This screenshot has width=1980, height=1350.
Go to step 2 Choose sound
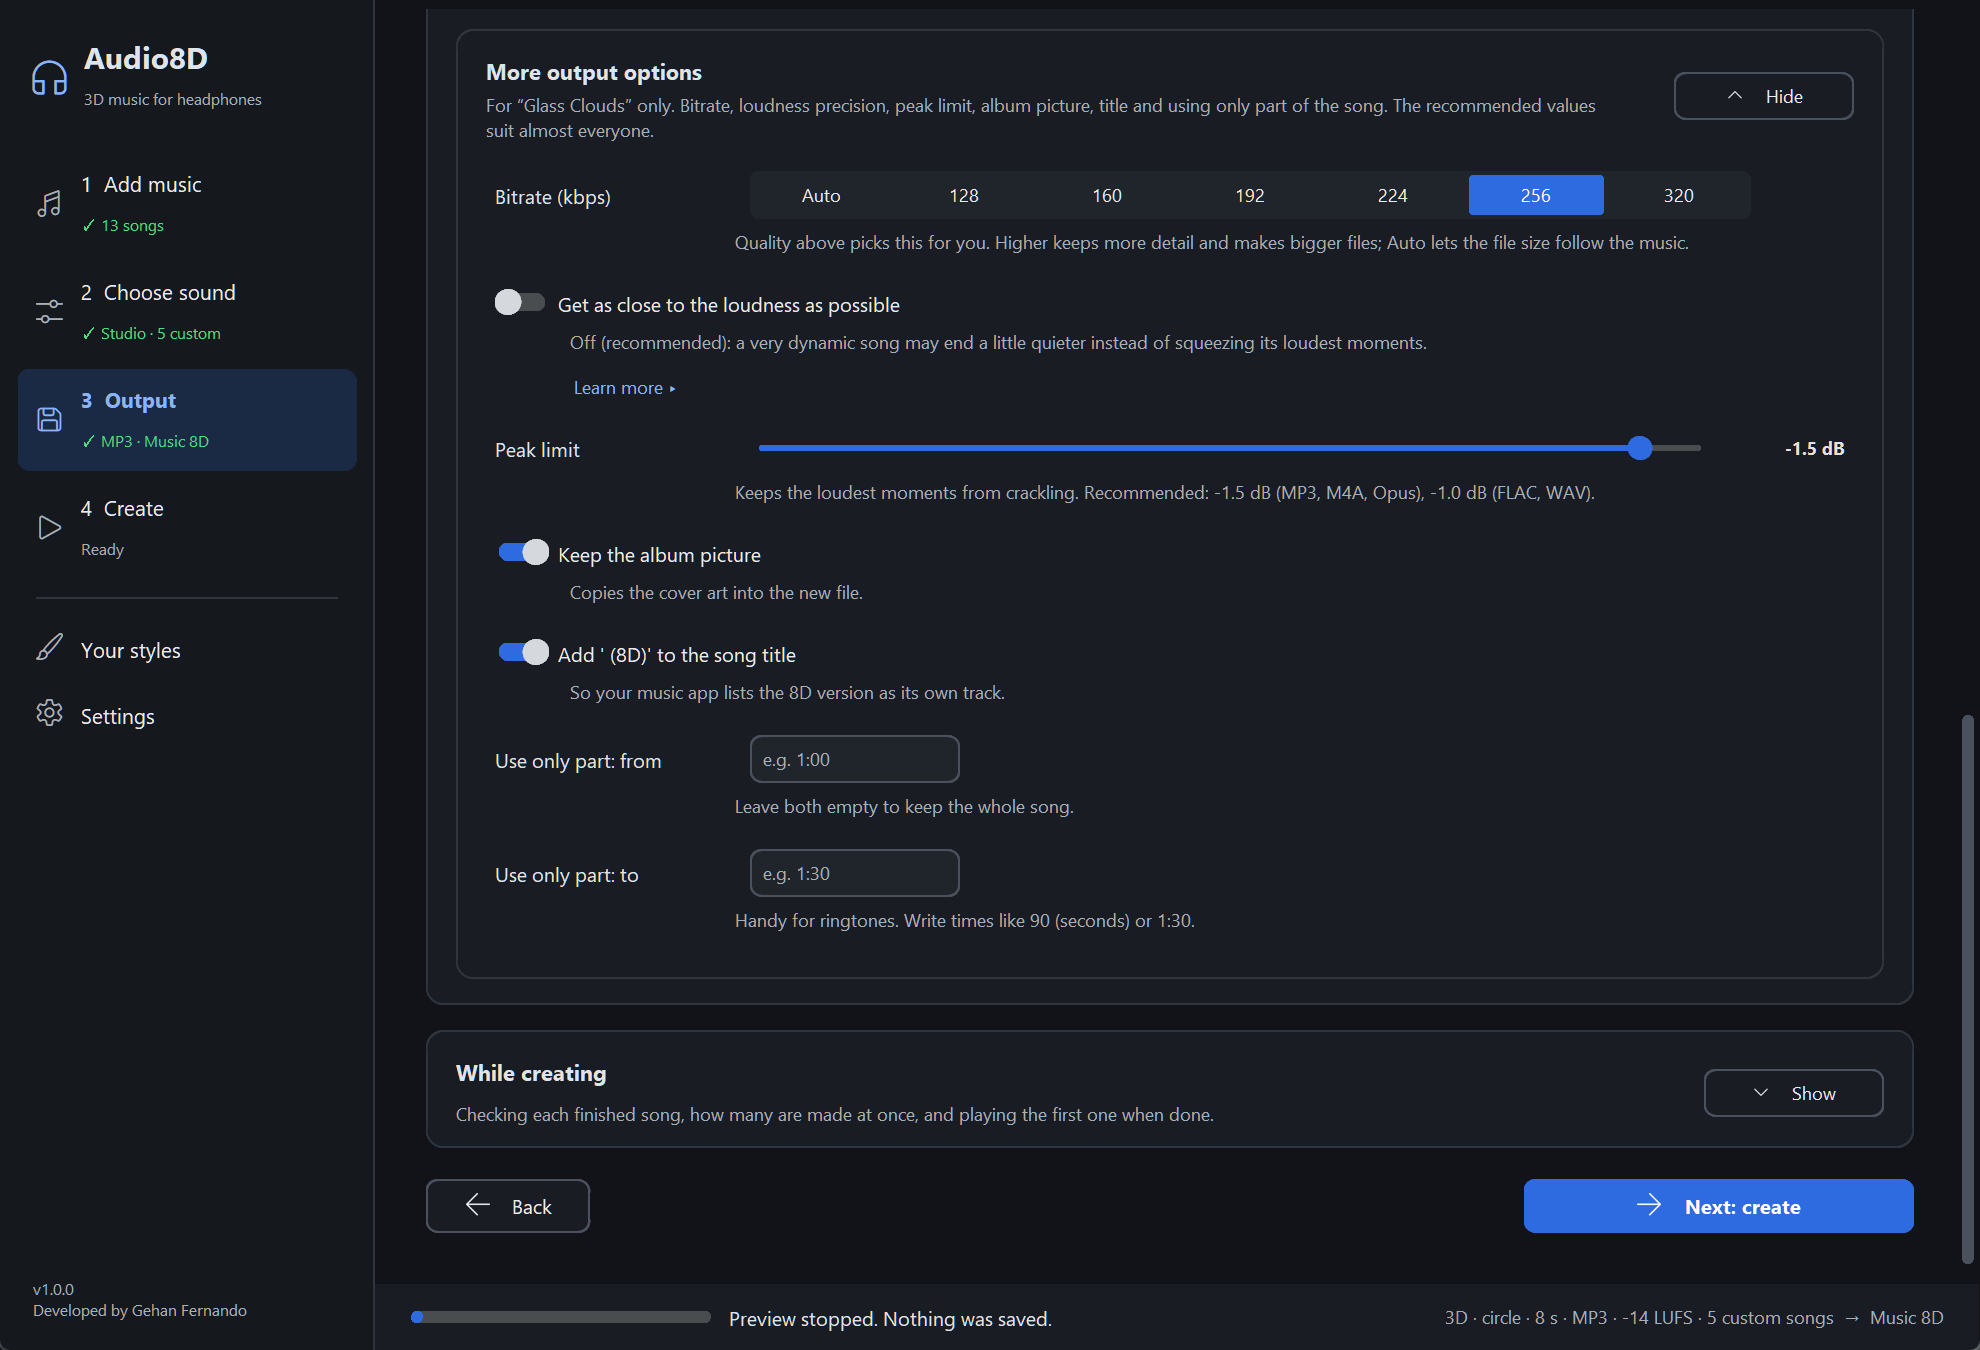[x=187, y=312]
